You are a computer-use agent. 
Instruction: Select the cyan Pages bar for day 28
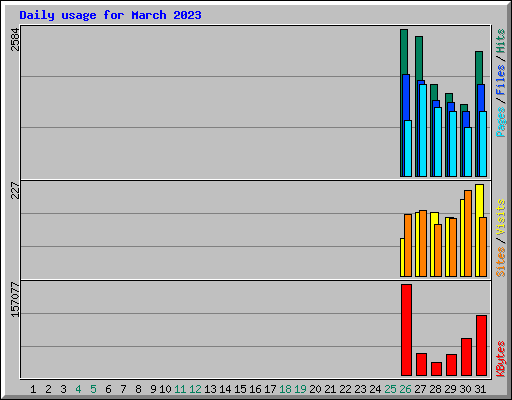pyautogui.click(x=438, y=142)
